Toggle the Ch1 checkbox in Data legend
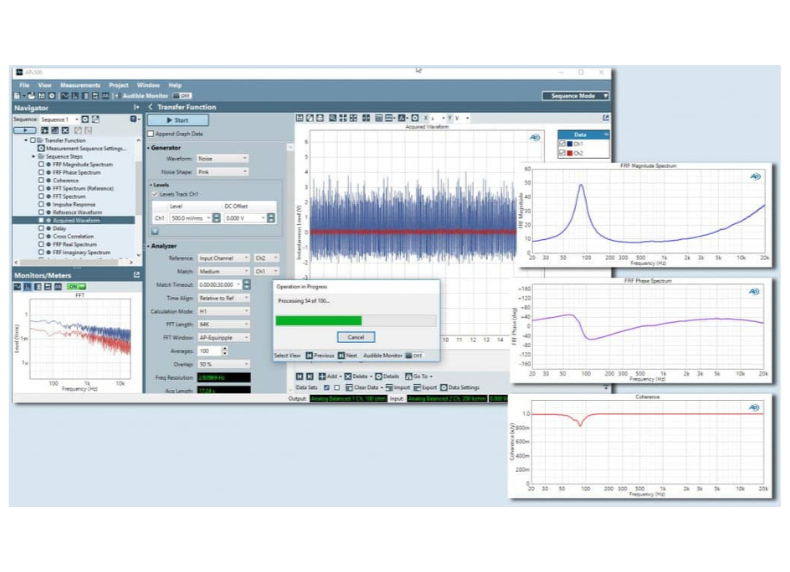The width and height of the screenshot is (790, 572). (x=562, y=144)
